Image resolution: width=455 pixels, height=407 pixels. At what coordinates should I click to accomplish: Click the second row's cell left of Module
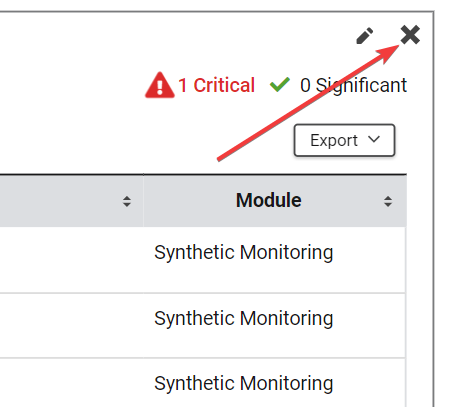[x=71, y=326]
